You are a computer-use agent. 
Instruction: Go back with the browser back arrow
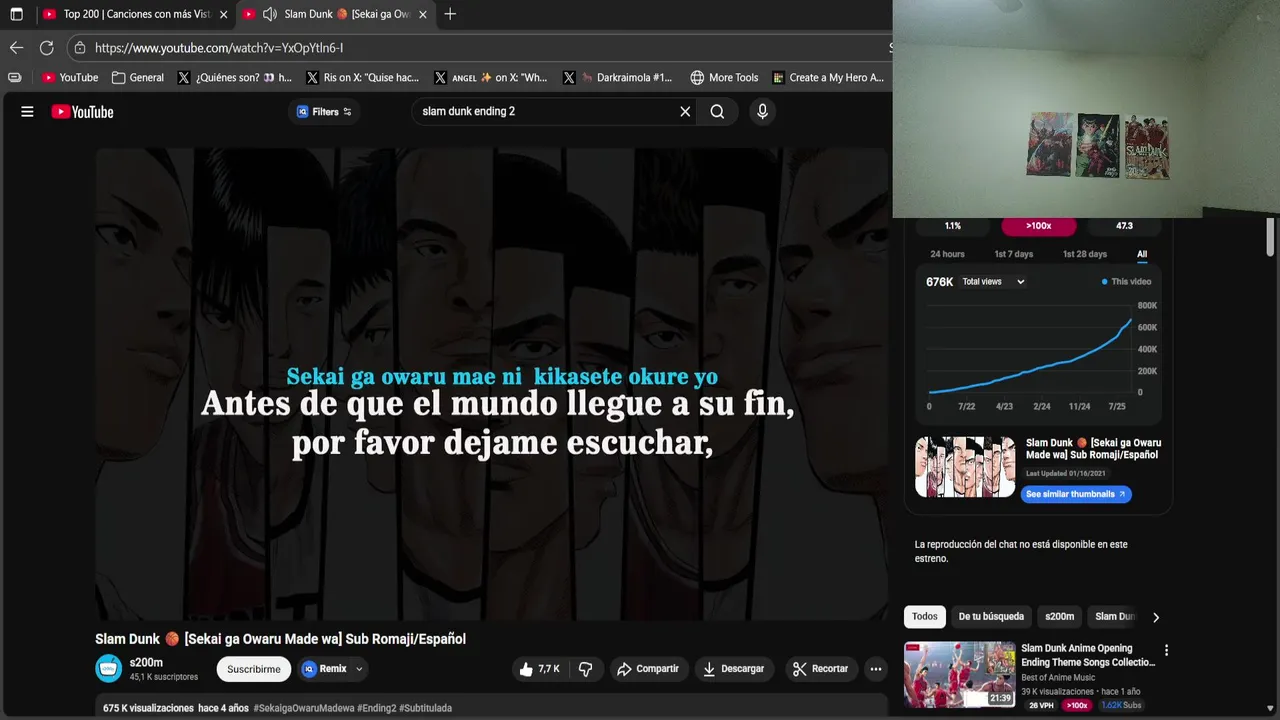[x=16, y=47]
